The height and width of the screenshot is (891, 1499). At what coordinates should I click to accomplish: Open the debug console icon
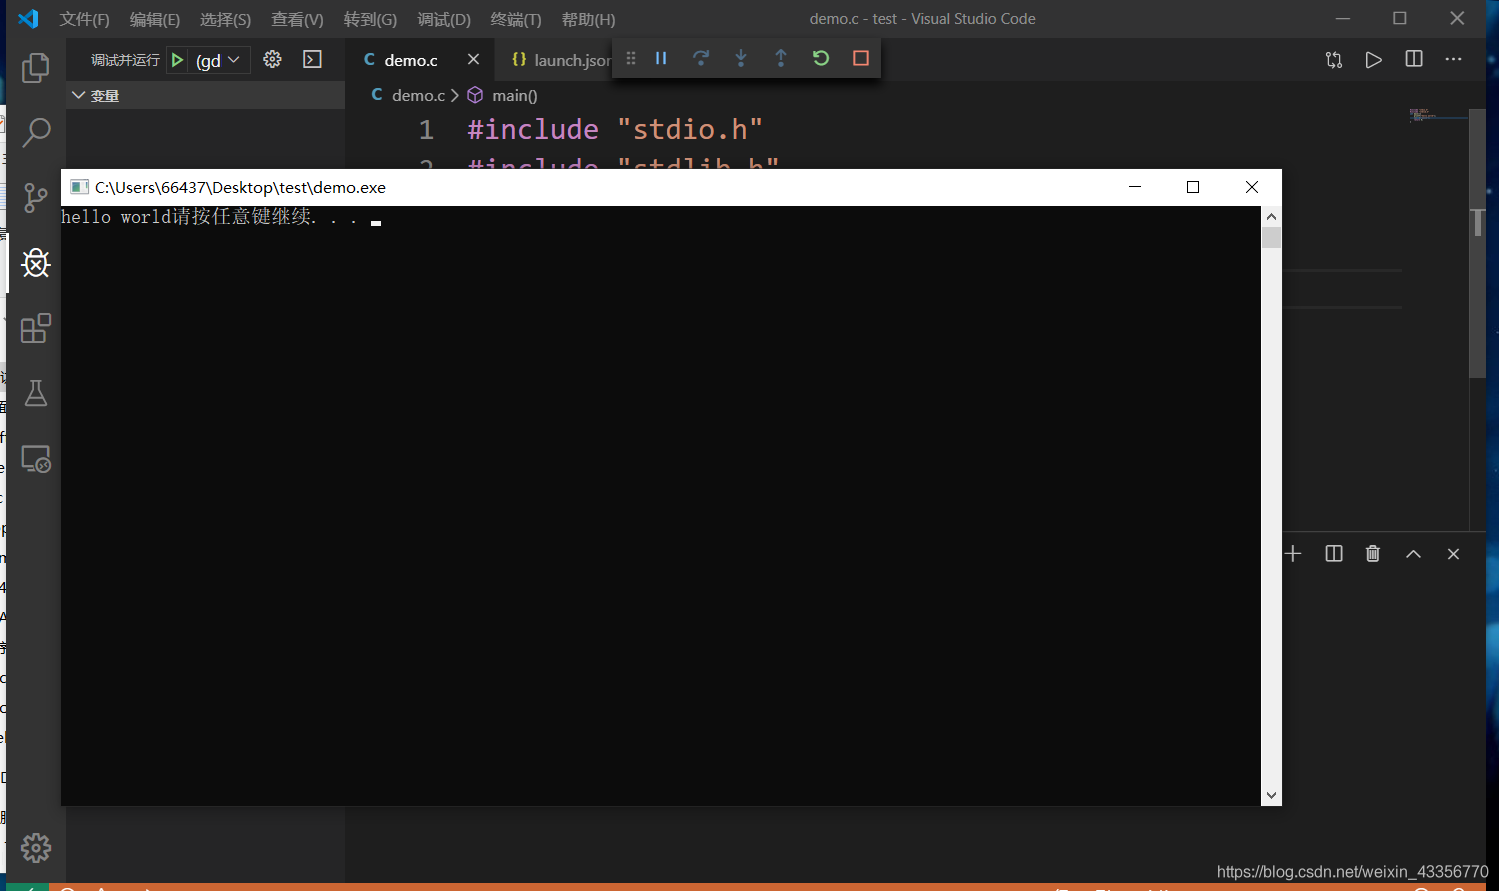313,60
